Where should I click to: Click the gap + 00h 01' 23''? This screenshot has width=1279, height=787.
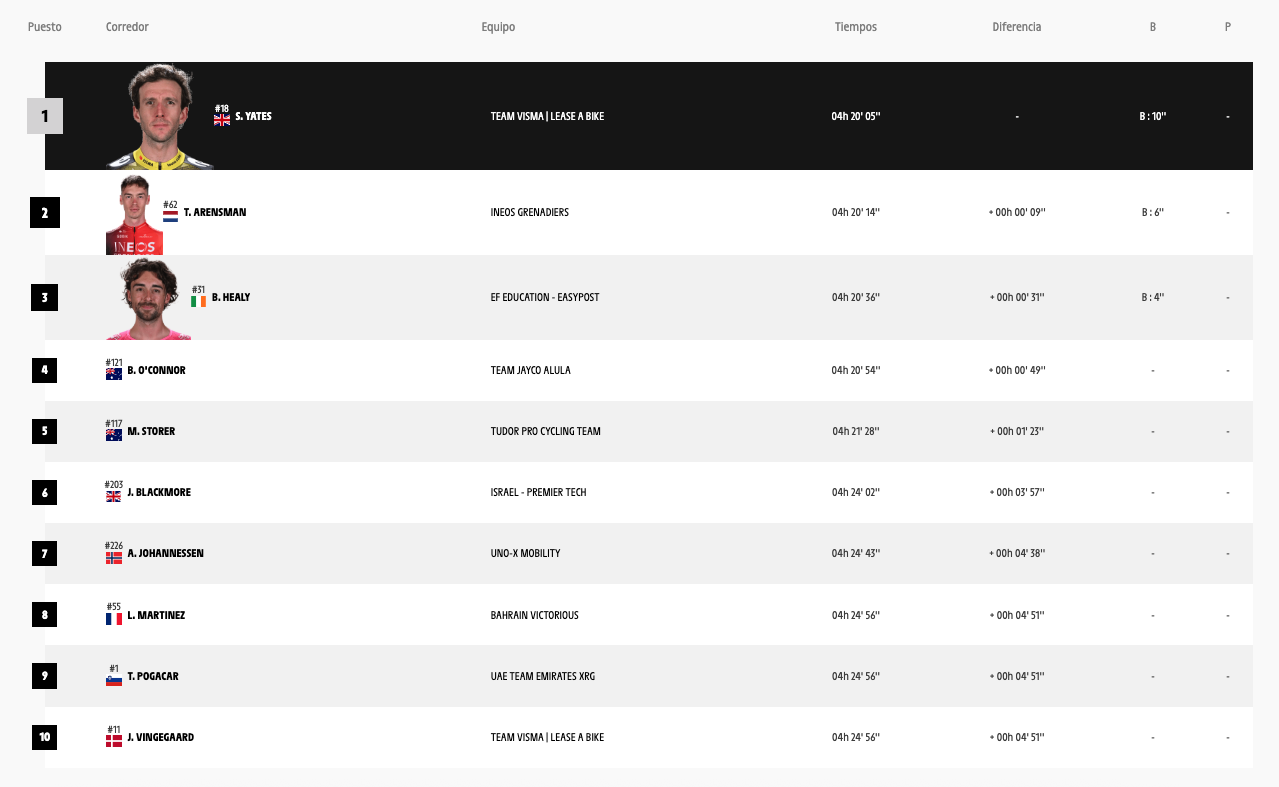(1017, 431)
